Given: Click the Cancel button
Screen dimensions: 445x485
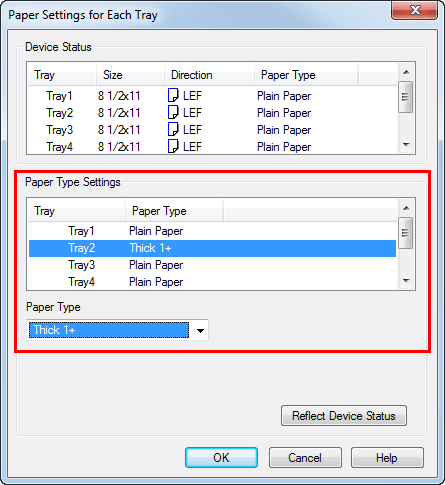Looking at the screenshot, I should tap(305, 457).
